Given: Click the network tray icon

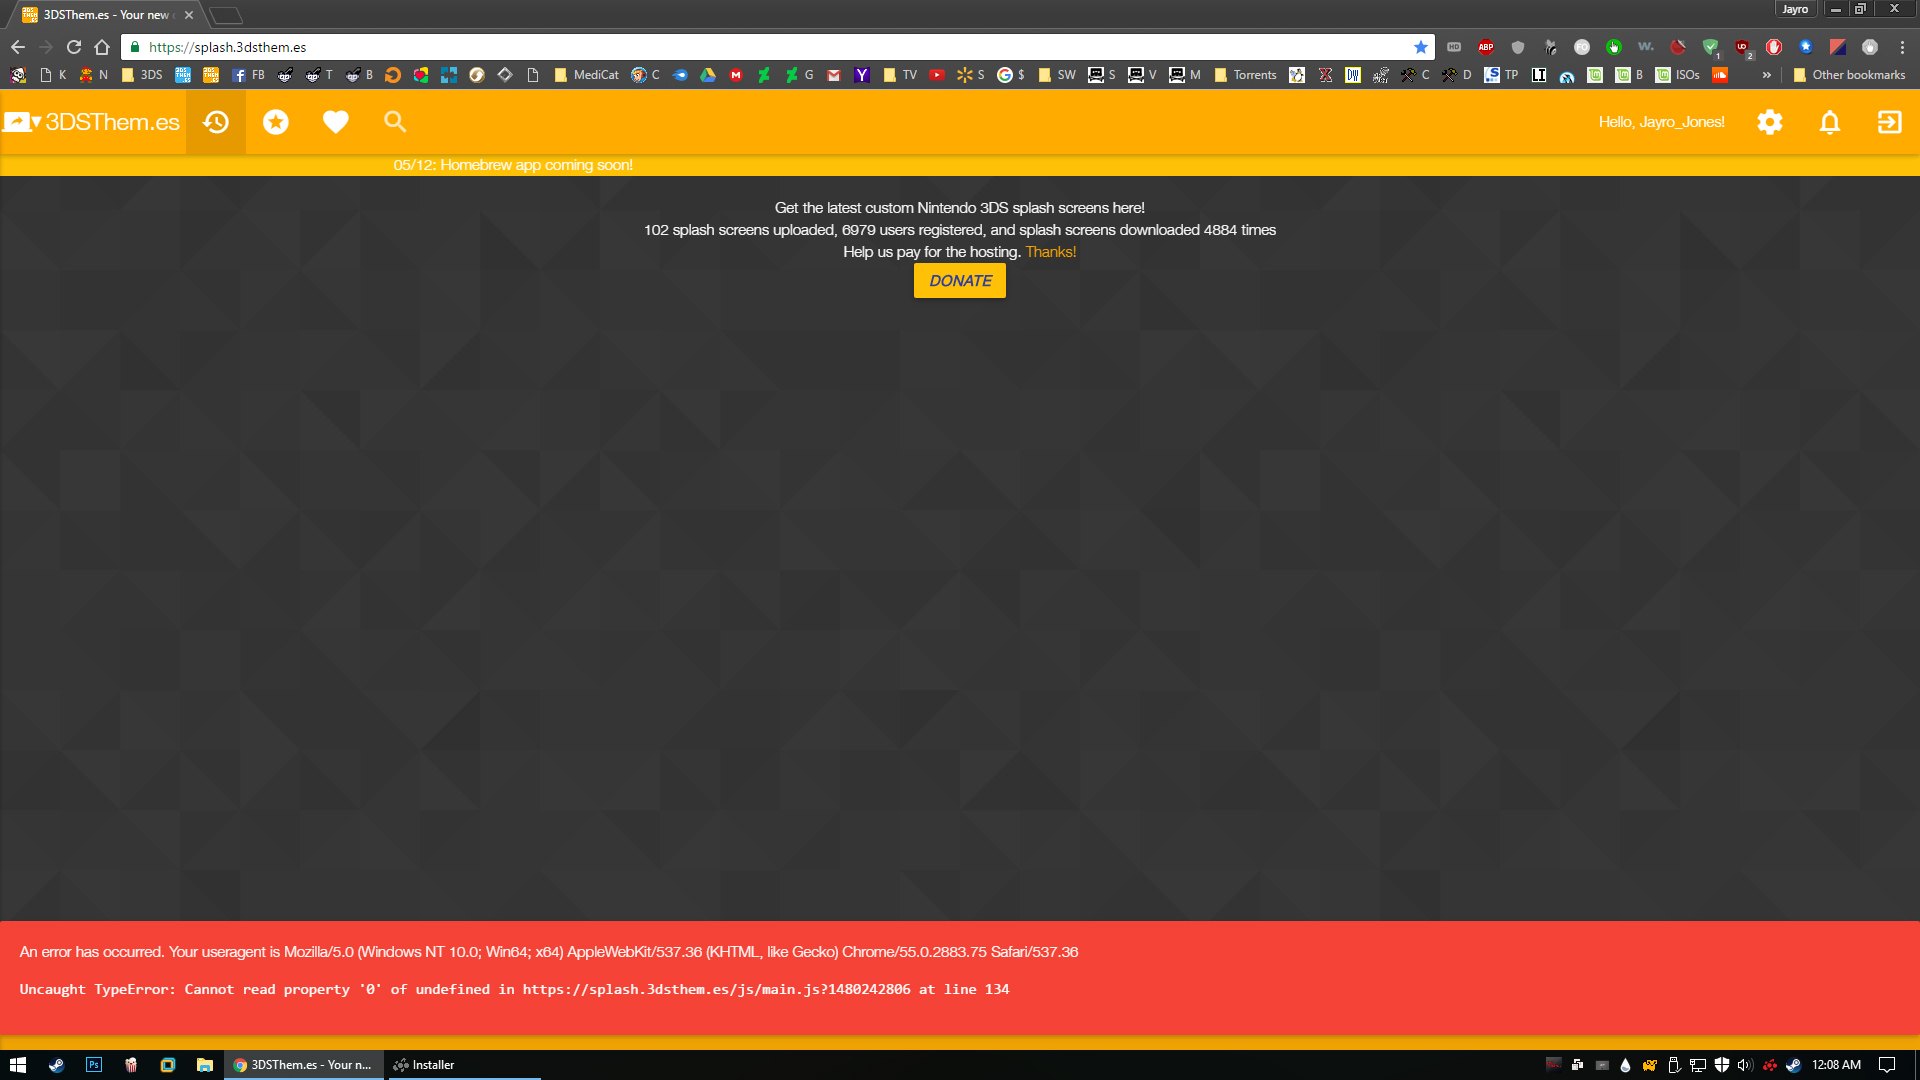Looking at the screenshot, I should pos(1697,1065).
